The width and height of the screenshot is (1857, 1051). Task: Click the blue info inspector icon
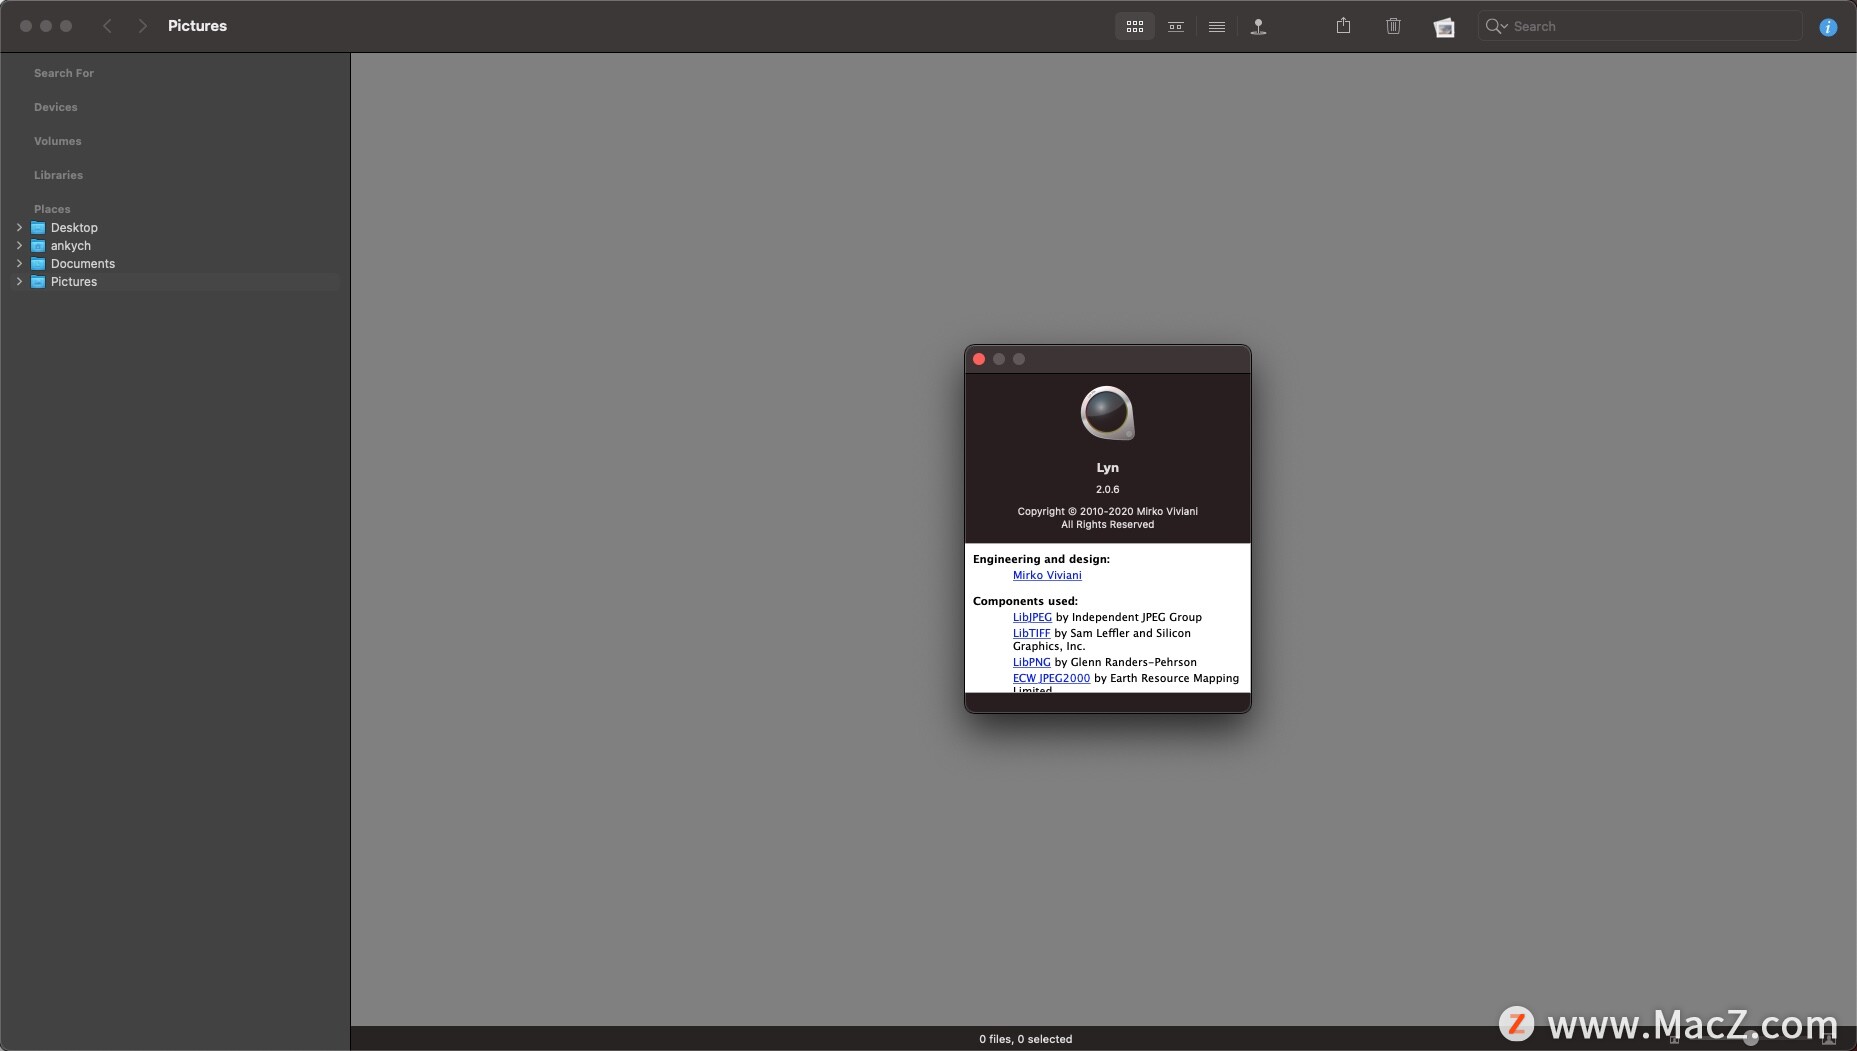click(x=1828, y=27)
